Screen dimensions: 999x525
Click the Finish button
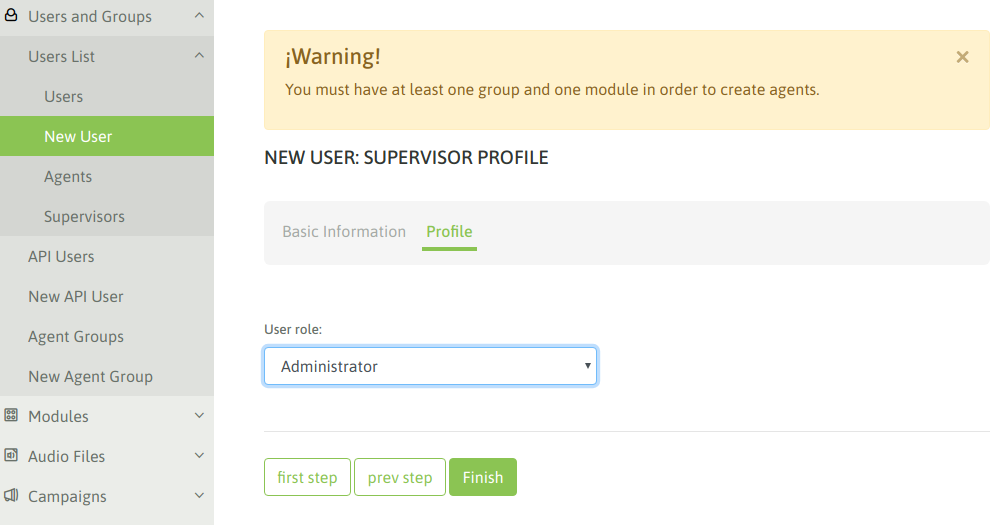(x=483, y=477)
